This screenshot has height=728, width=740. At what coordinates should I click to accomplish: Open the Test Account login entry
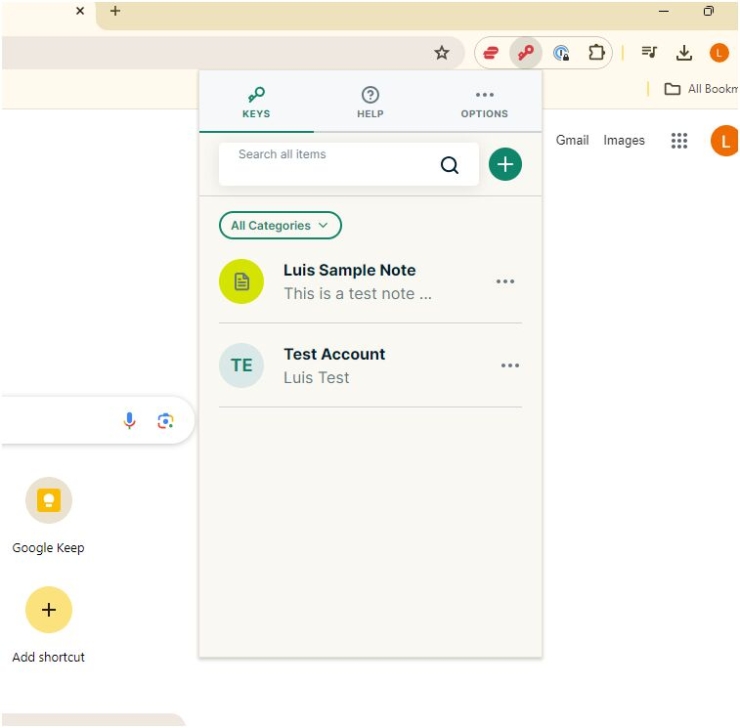[x=335, y=365]
